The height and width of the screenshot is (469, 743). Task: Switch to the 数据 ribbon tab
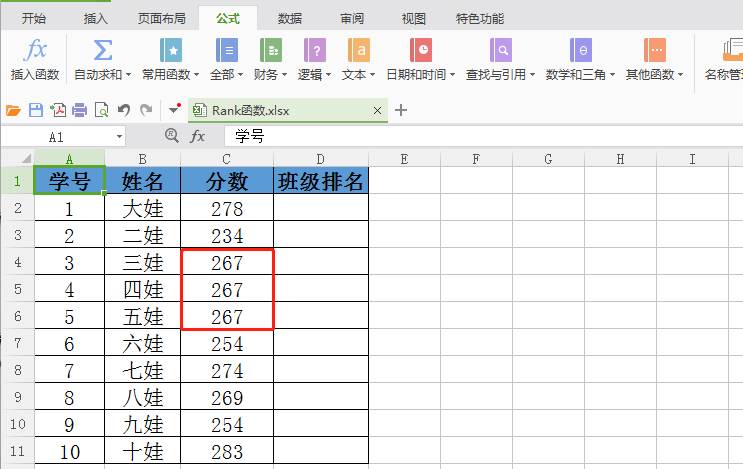pyautogui.click(x=290, y=18)
